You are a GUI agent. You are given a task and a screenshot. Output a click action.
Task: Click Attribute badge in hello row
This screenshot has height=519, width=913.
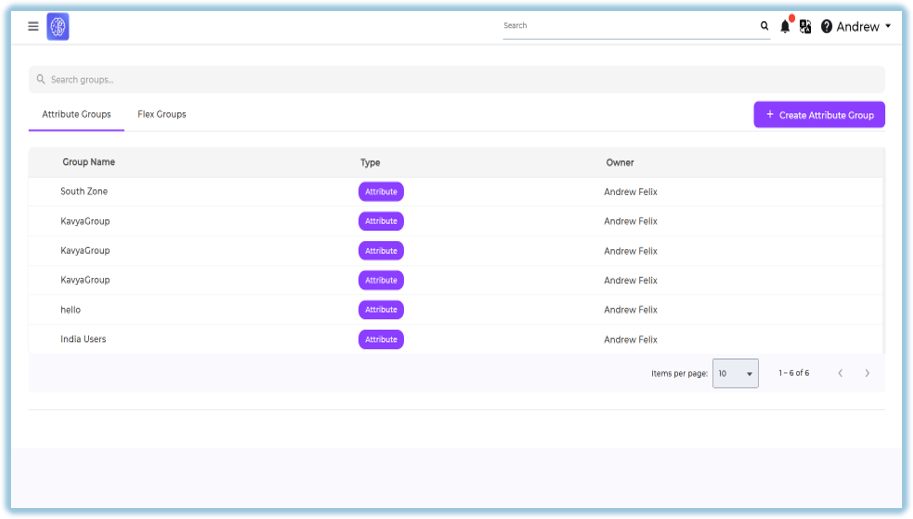coord(381,310)
